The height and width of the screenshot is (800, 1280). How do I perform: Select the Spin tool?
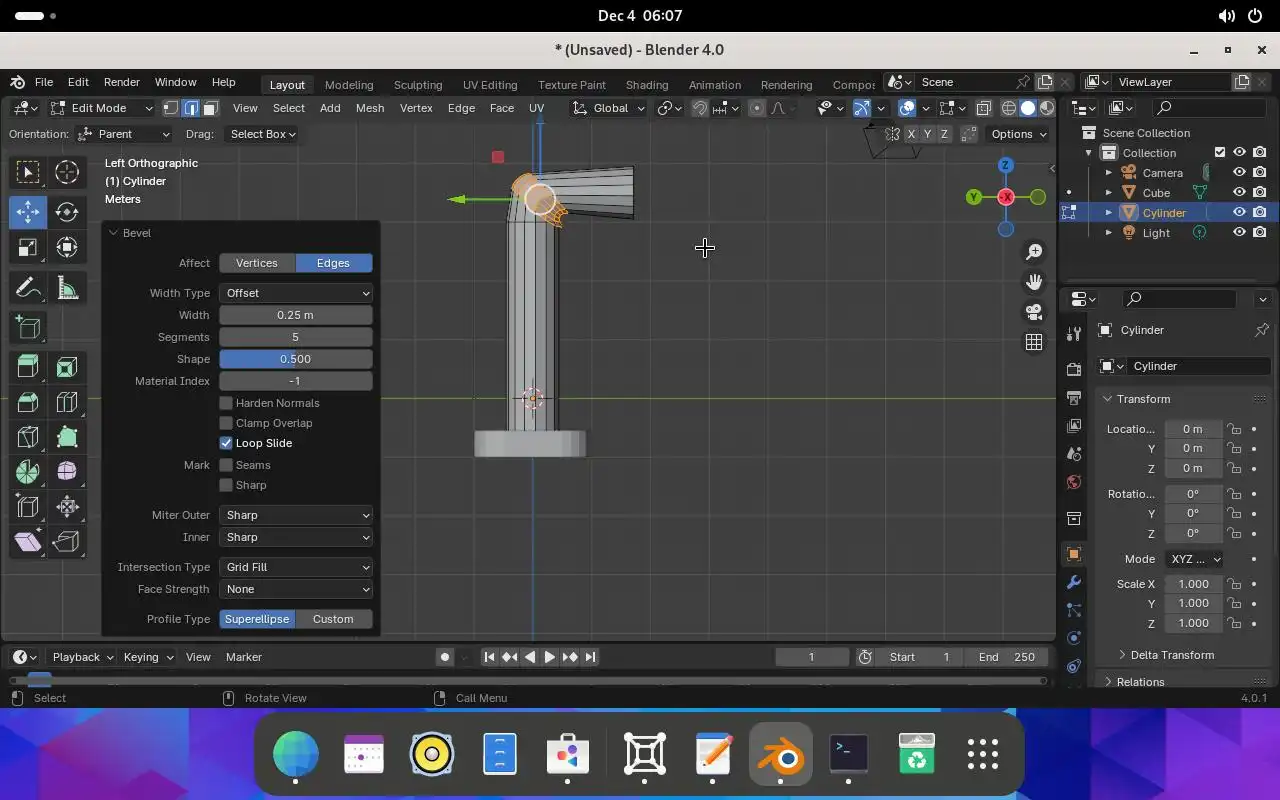point(28,471)
